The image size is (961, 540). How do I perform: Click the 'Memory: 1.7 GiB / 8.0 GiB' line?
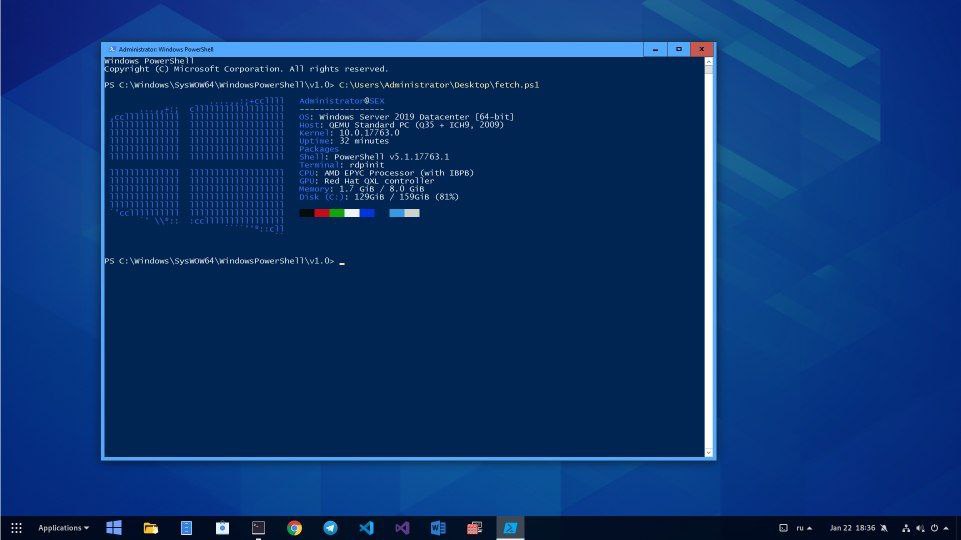pyautogui.click(x=362, y=189)
